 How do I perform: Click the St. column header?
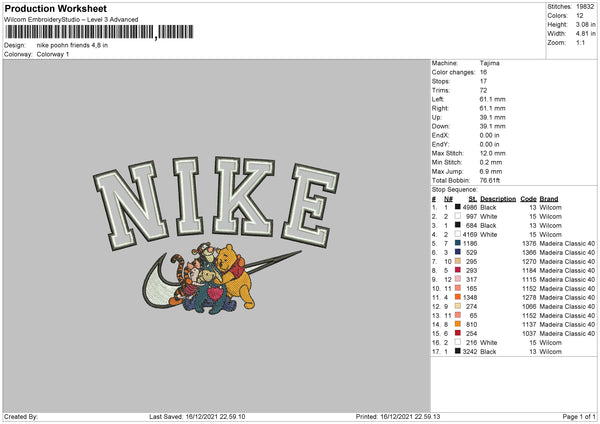click(x=473, y=199)
